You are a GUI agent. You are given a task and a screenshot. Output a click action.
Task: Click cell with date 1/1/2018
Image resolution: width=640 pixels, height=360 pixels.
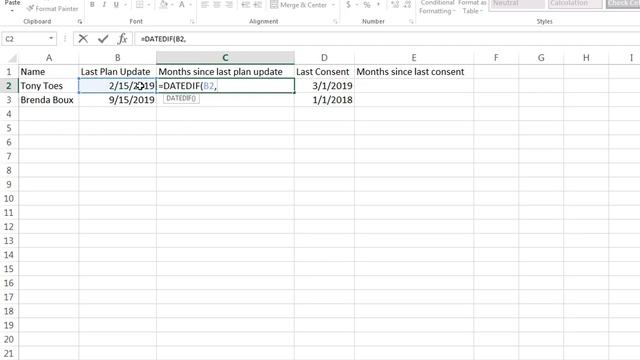[x=324, y=100]
